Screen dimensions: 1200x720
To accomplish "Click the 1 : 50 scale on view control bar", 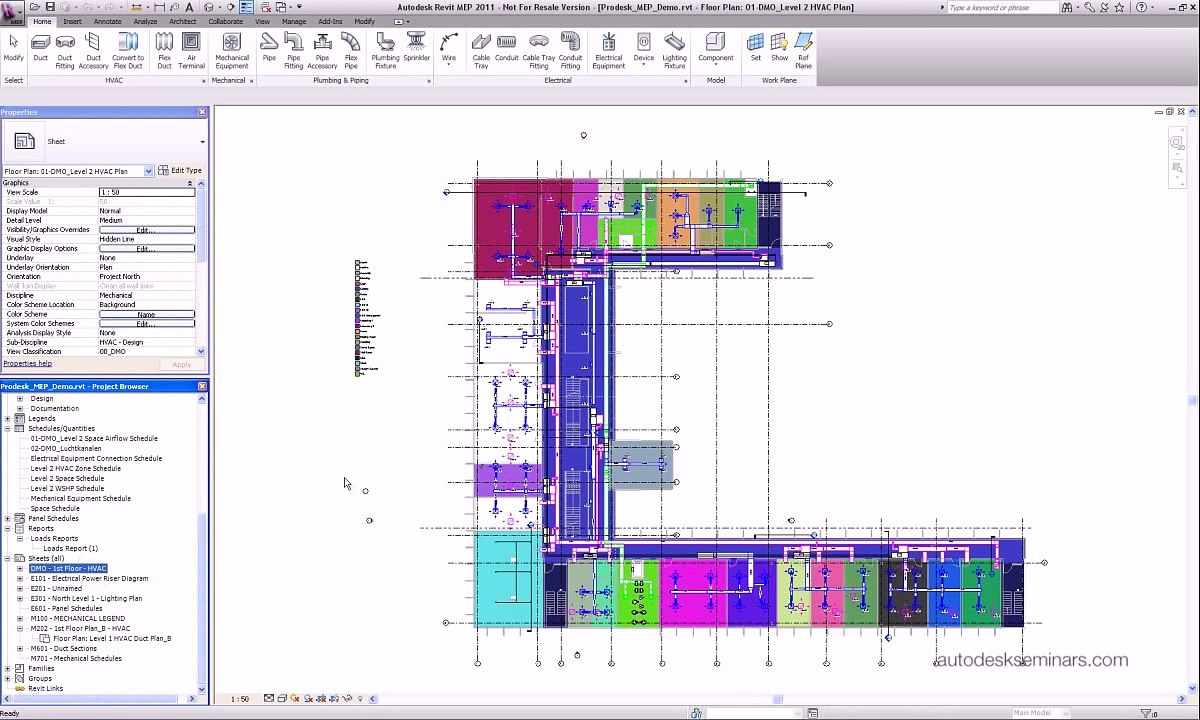I will coord(240,699).
